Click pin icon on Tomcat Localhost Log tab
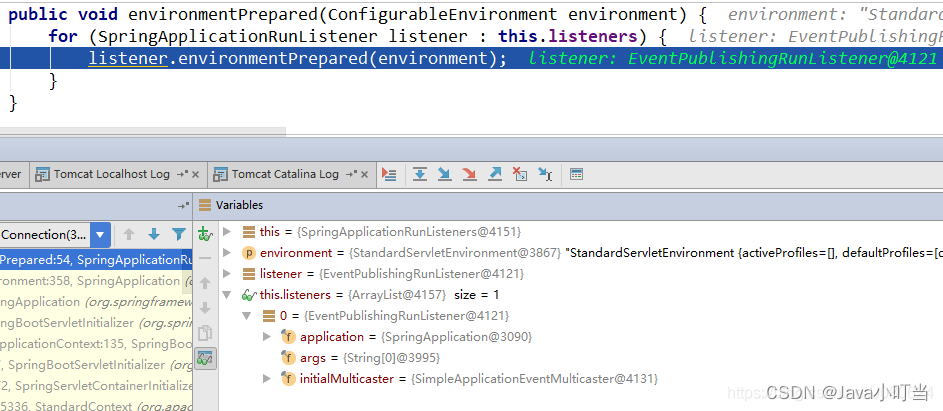Screen dimensions: 943x411 (183, 175)
